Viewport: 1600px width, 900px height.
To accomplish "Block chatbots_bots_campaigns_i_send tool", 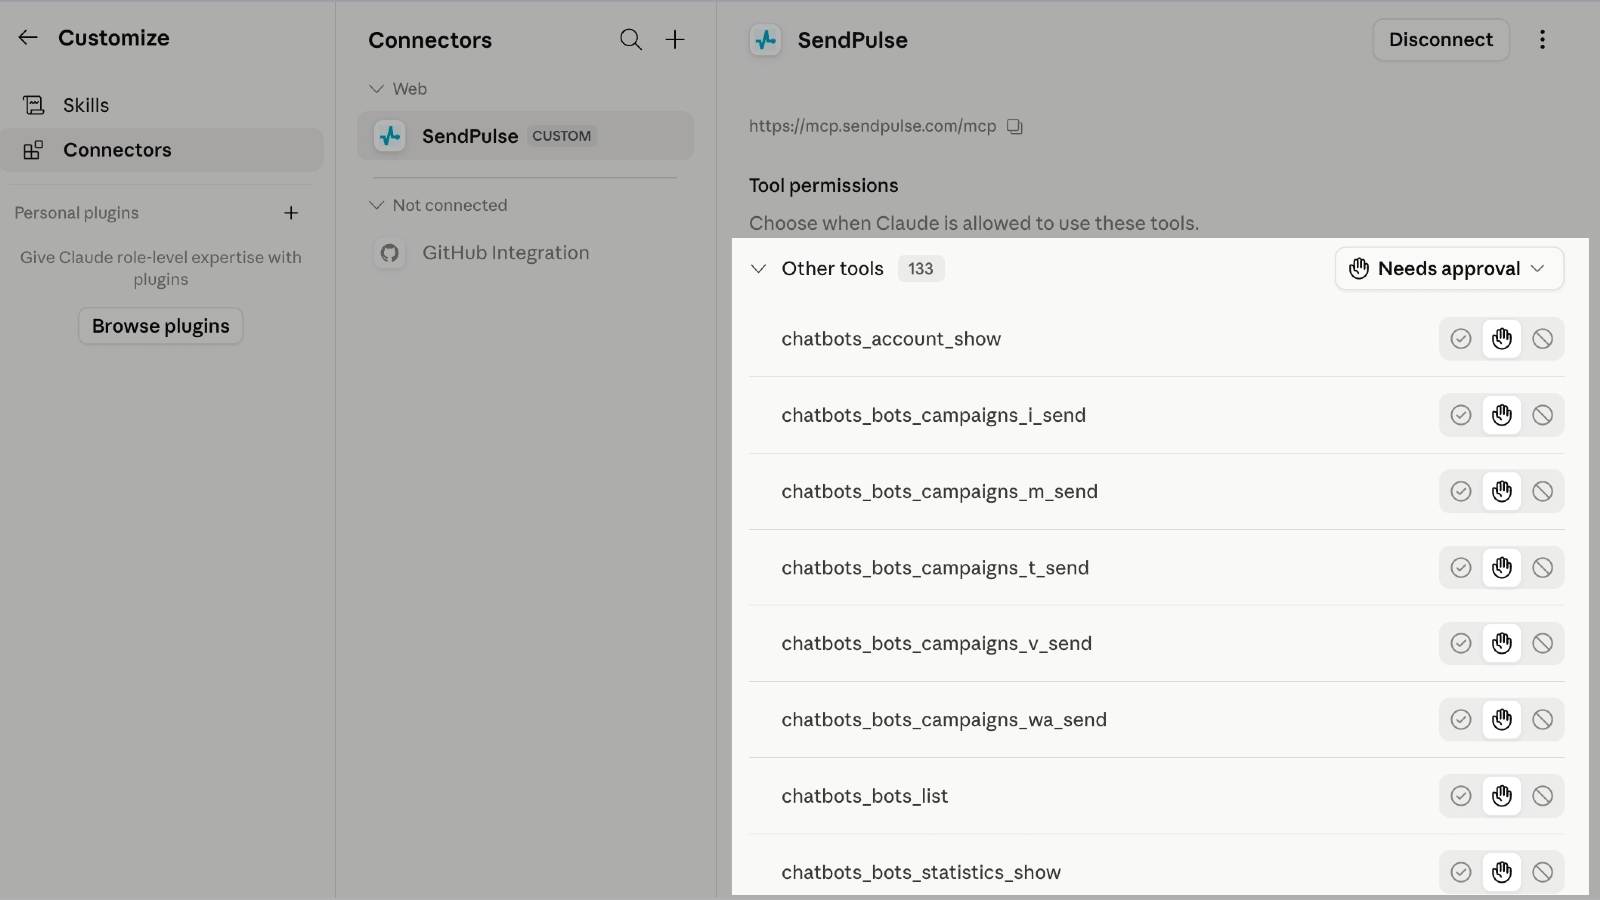I will [x=1543, y=415].
